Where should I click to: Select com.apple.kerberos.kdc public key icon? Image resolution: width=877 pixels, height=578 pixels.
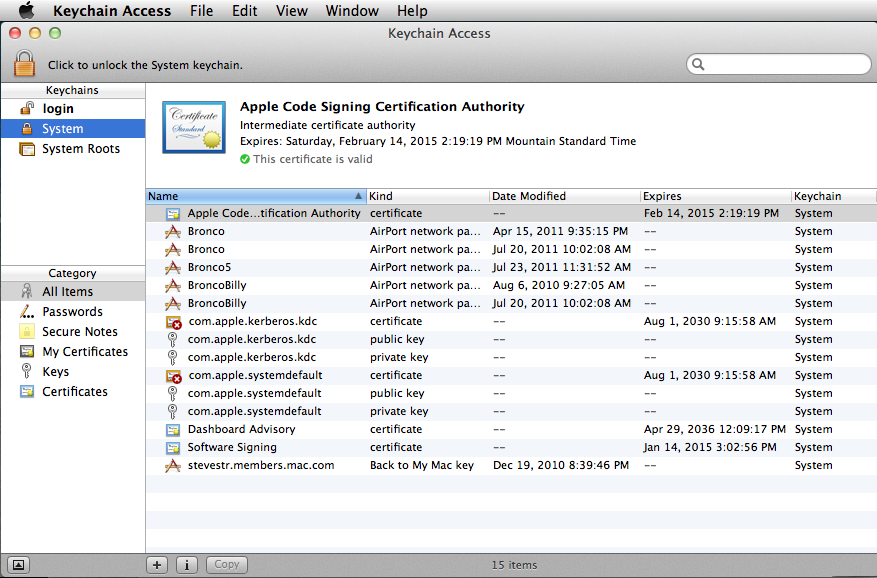173,340
